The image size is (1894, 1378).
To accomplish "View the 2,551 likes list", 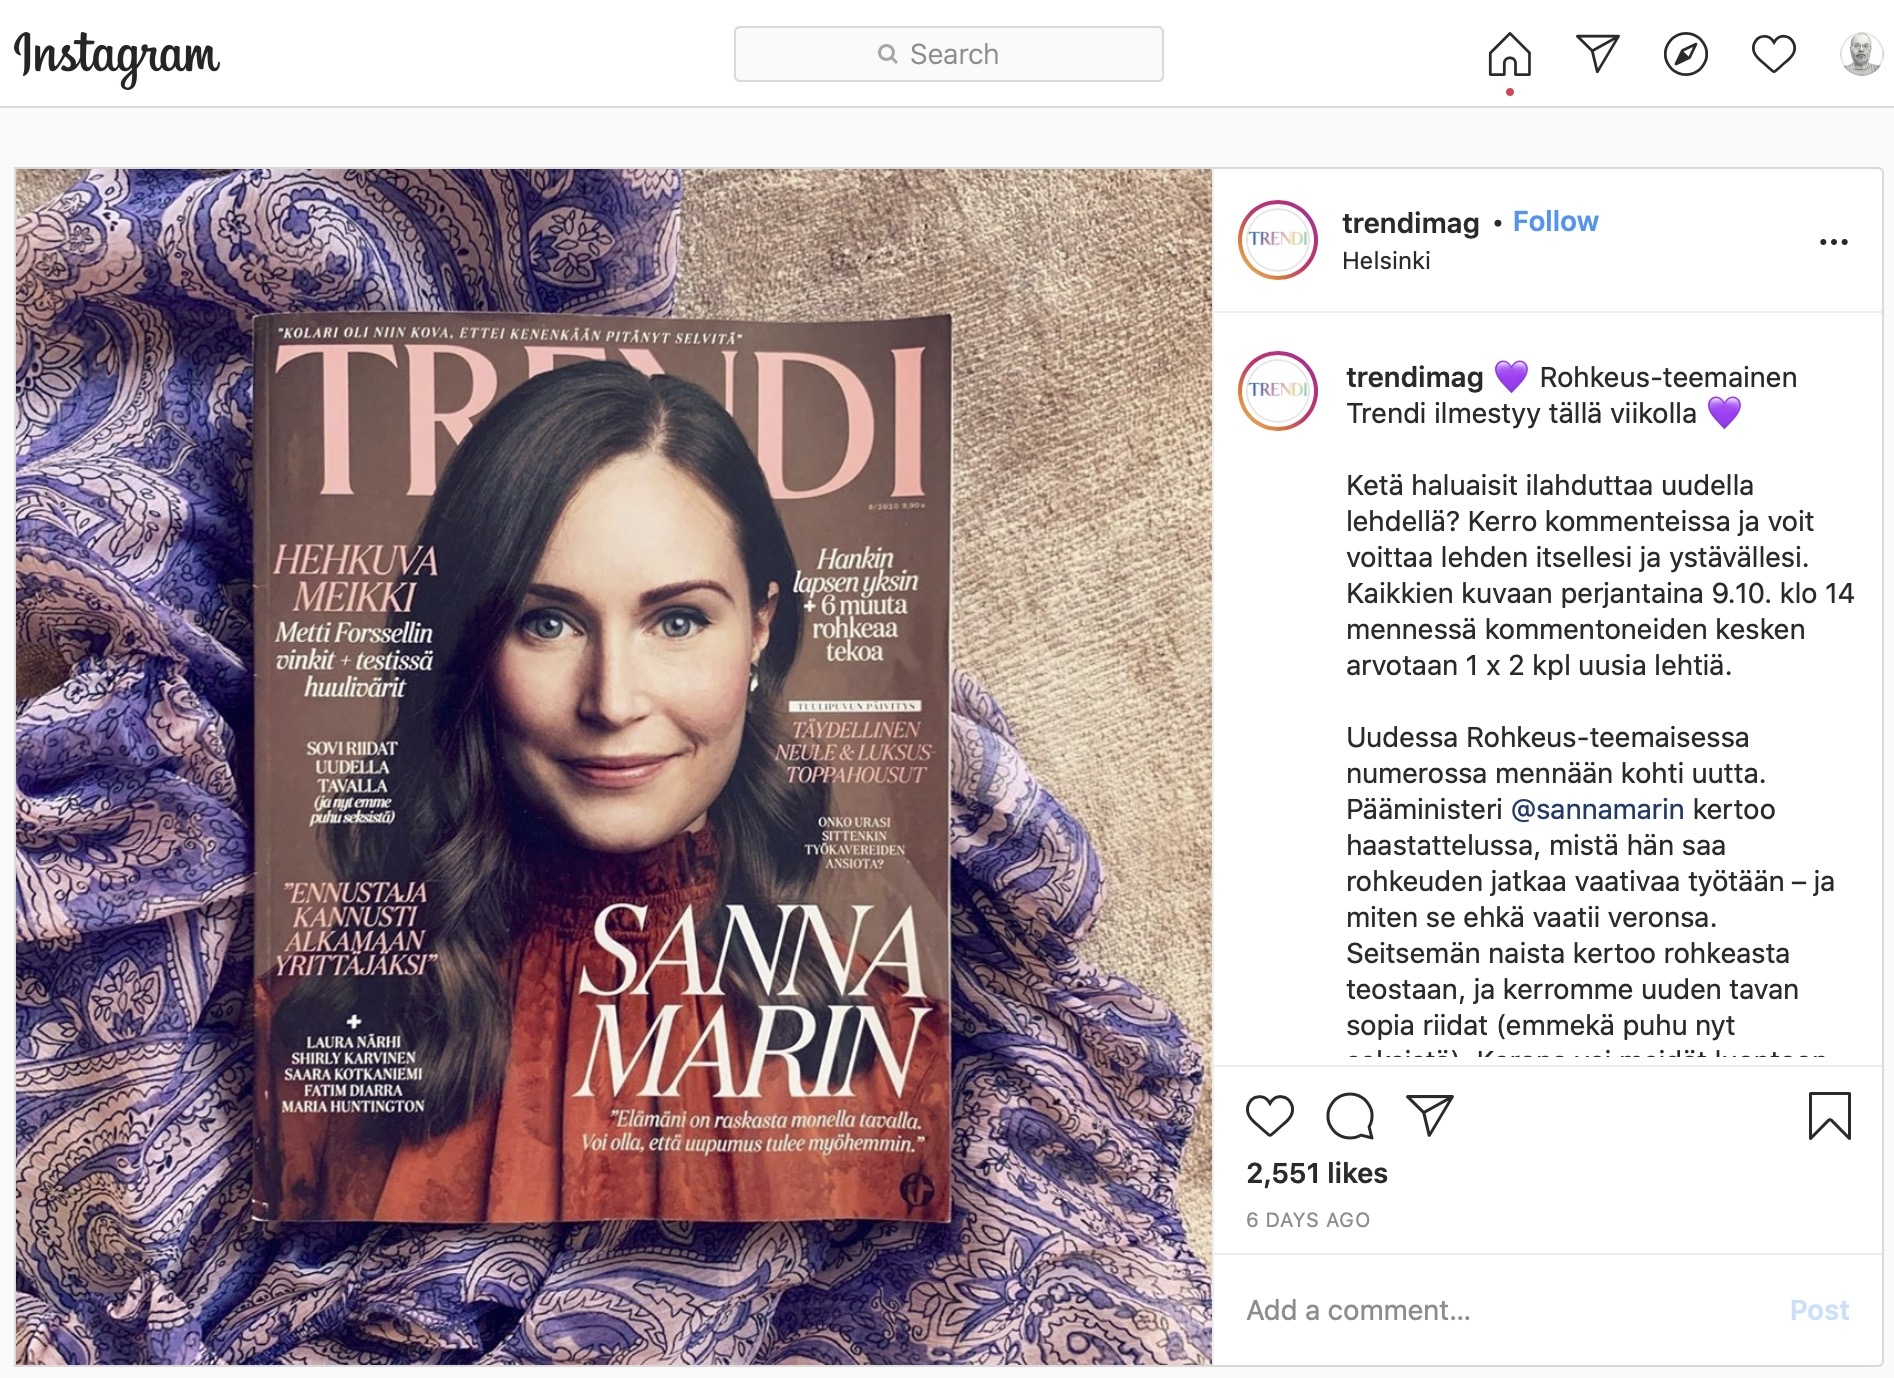I will coord(1316,1173).
